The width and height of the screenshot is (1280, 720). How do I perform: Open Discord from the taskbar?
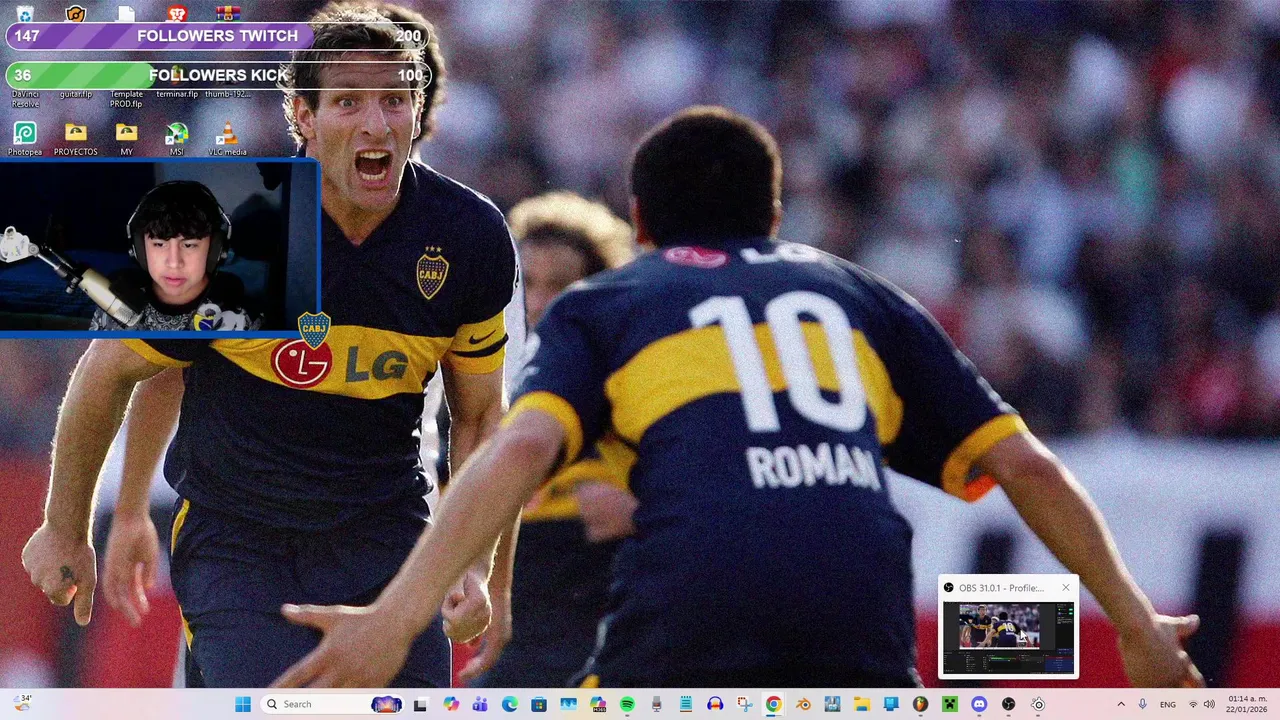click(x=979, y=704)
